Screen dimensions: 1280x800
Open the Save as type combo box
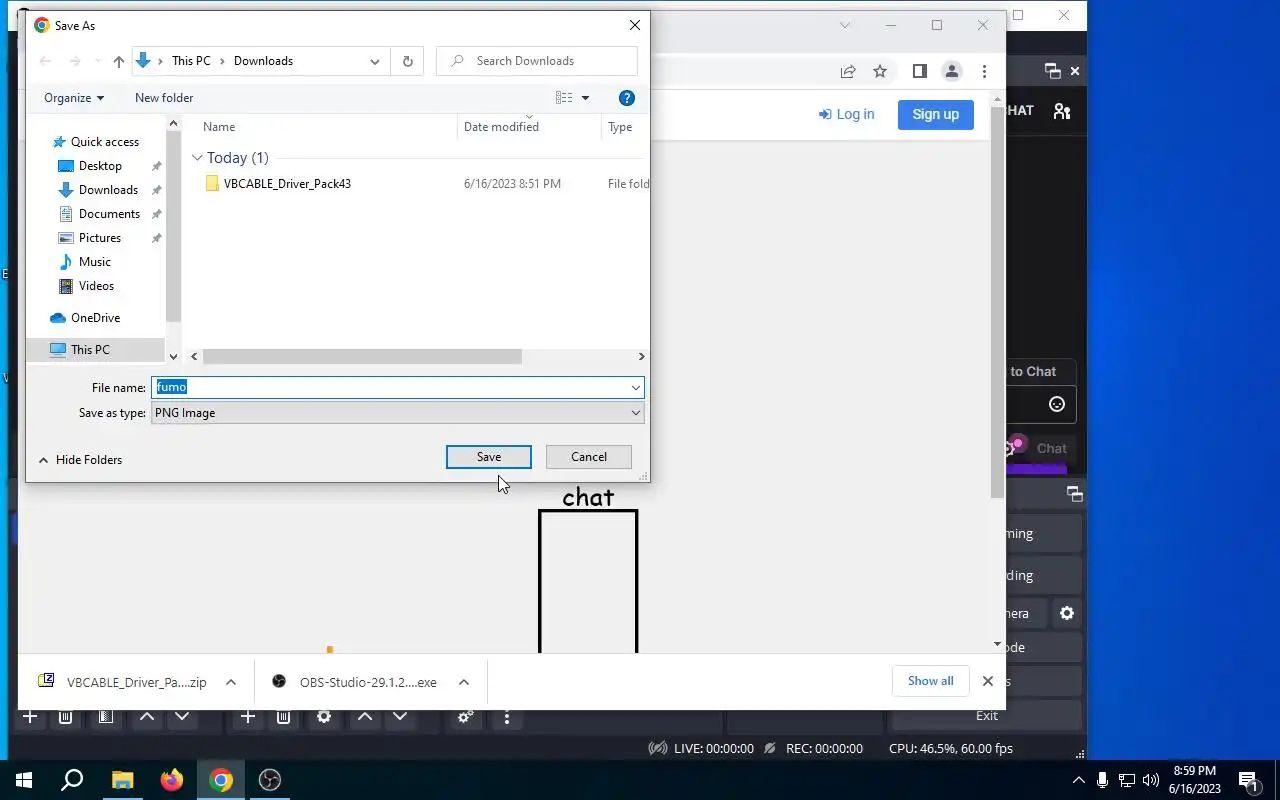pos(398,413)
